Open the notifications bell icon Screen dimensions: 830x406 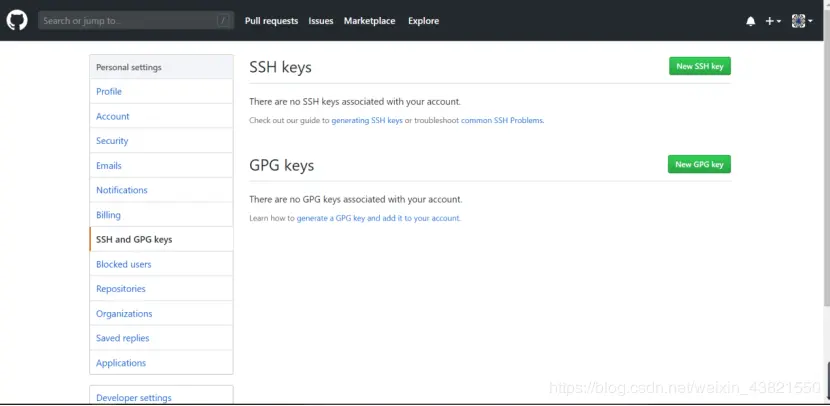(751, 21)
